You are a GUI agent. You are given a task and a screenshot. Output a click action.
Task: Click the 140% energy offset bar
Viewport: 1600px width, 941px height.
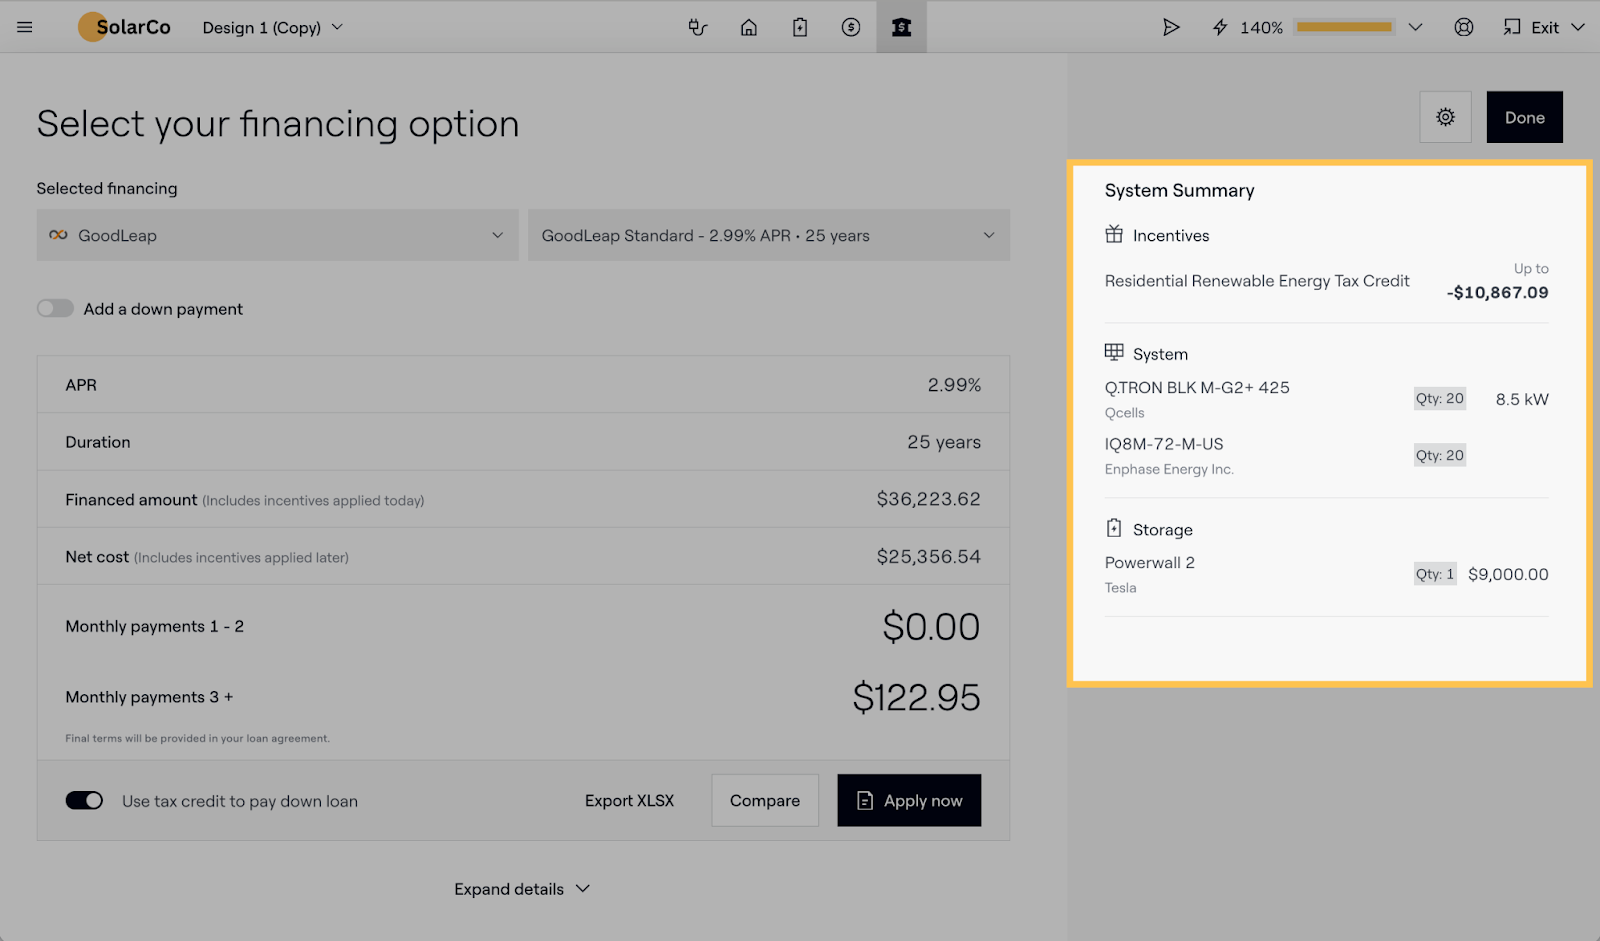(1343, 27)
